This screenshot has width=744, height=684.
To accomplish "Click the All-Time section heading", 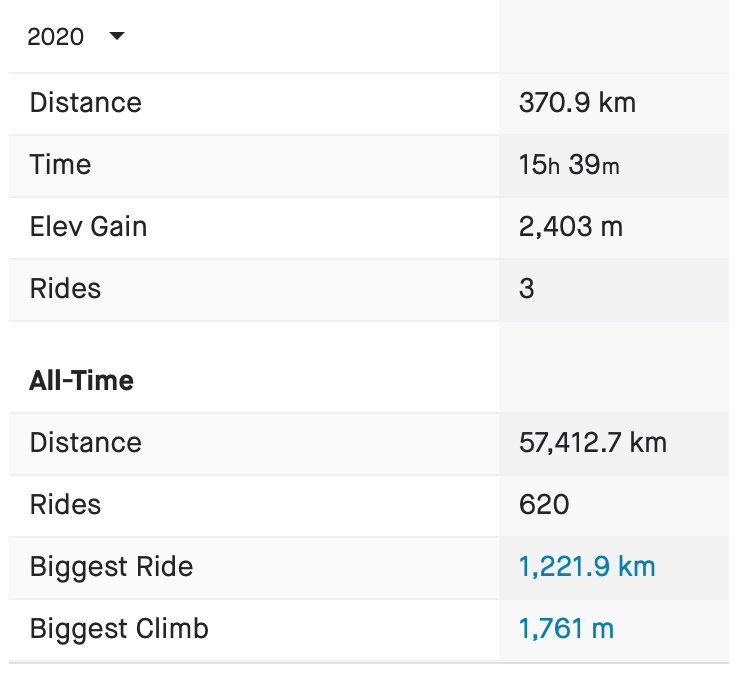I will 82,381.
